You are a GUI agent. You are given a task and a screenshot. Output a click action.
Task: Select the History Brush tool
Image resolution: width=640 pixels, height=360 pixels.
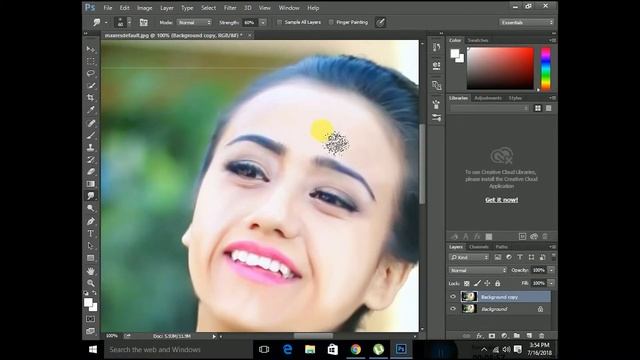click(91, 160)
